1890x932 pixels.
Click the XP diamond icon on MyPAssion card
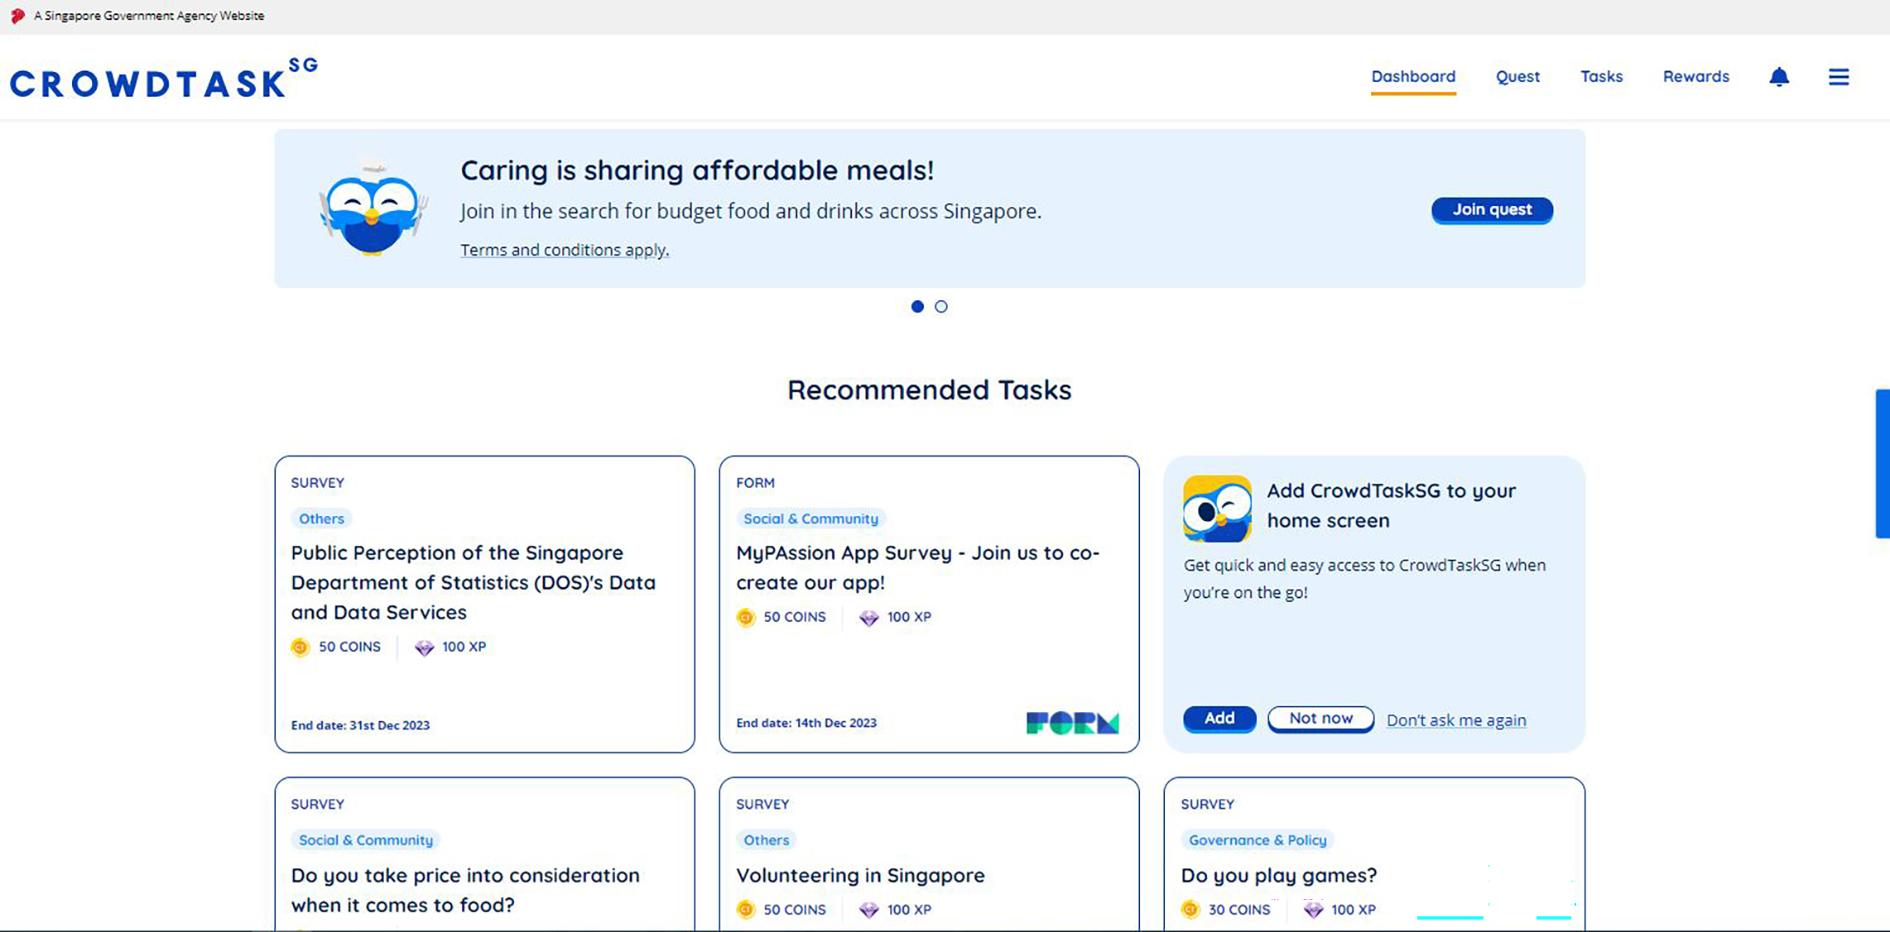(x=868, y=618)
